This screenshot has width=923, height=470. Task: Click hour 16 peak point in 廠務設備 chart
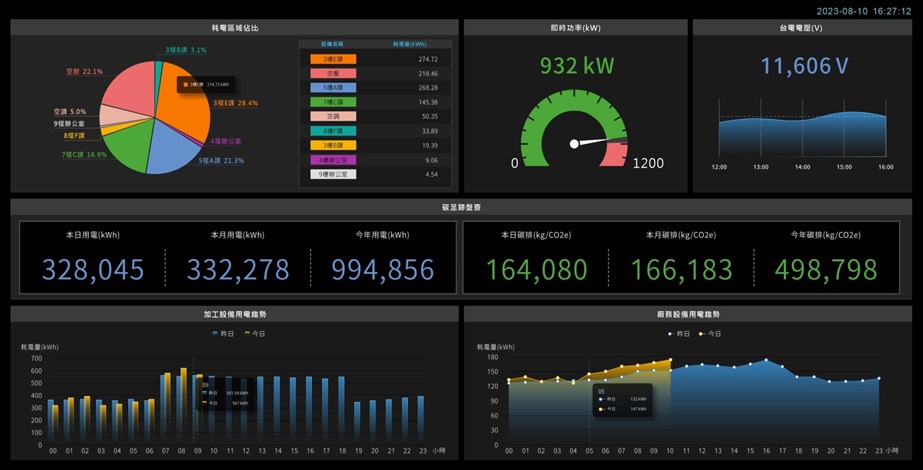[766, 360]
